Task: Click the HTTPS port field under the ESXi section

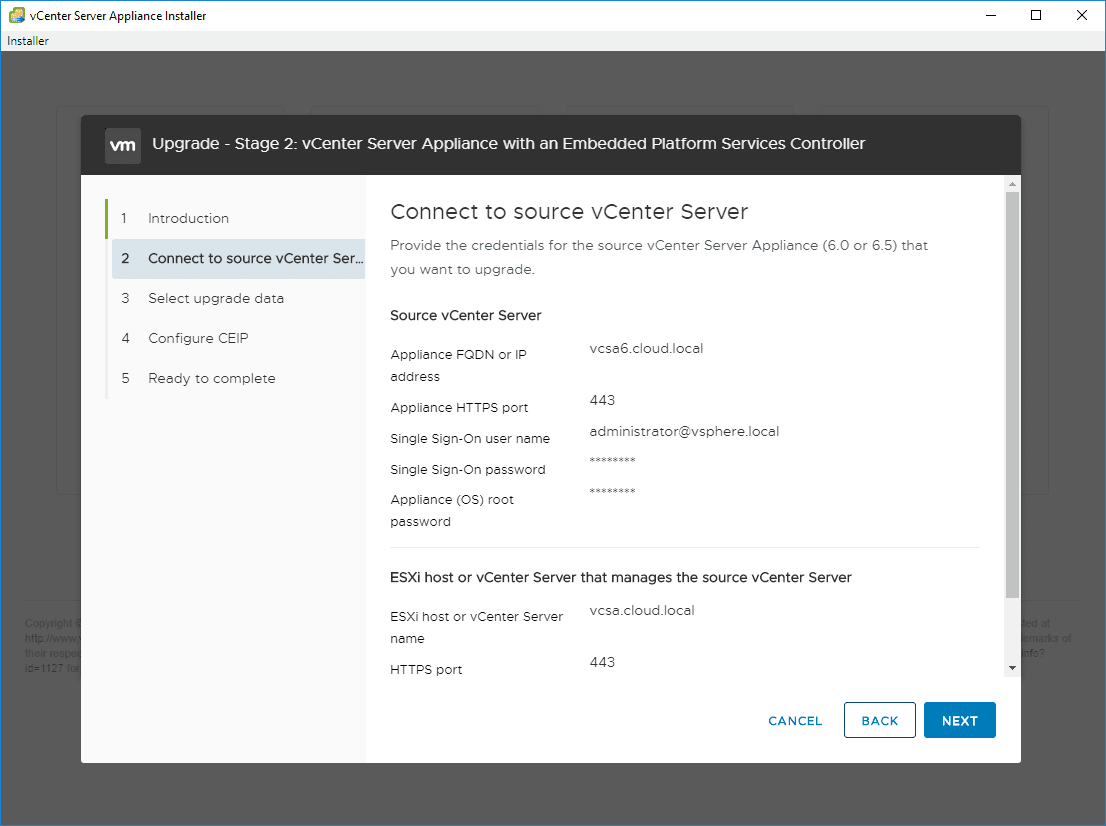Action: (603, 662)
